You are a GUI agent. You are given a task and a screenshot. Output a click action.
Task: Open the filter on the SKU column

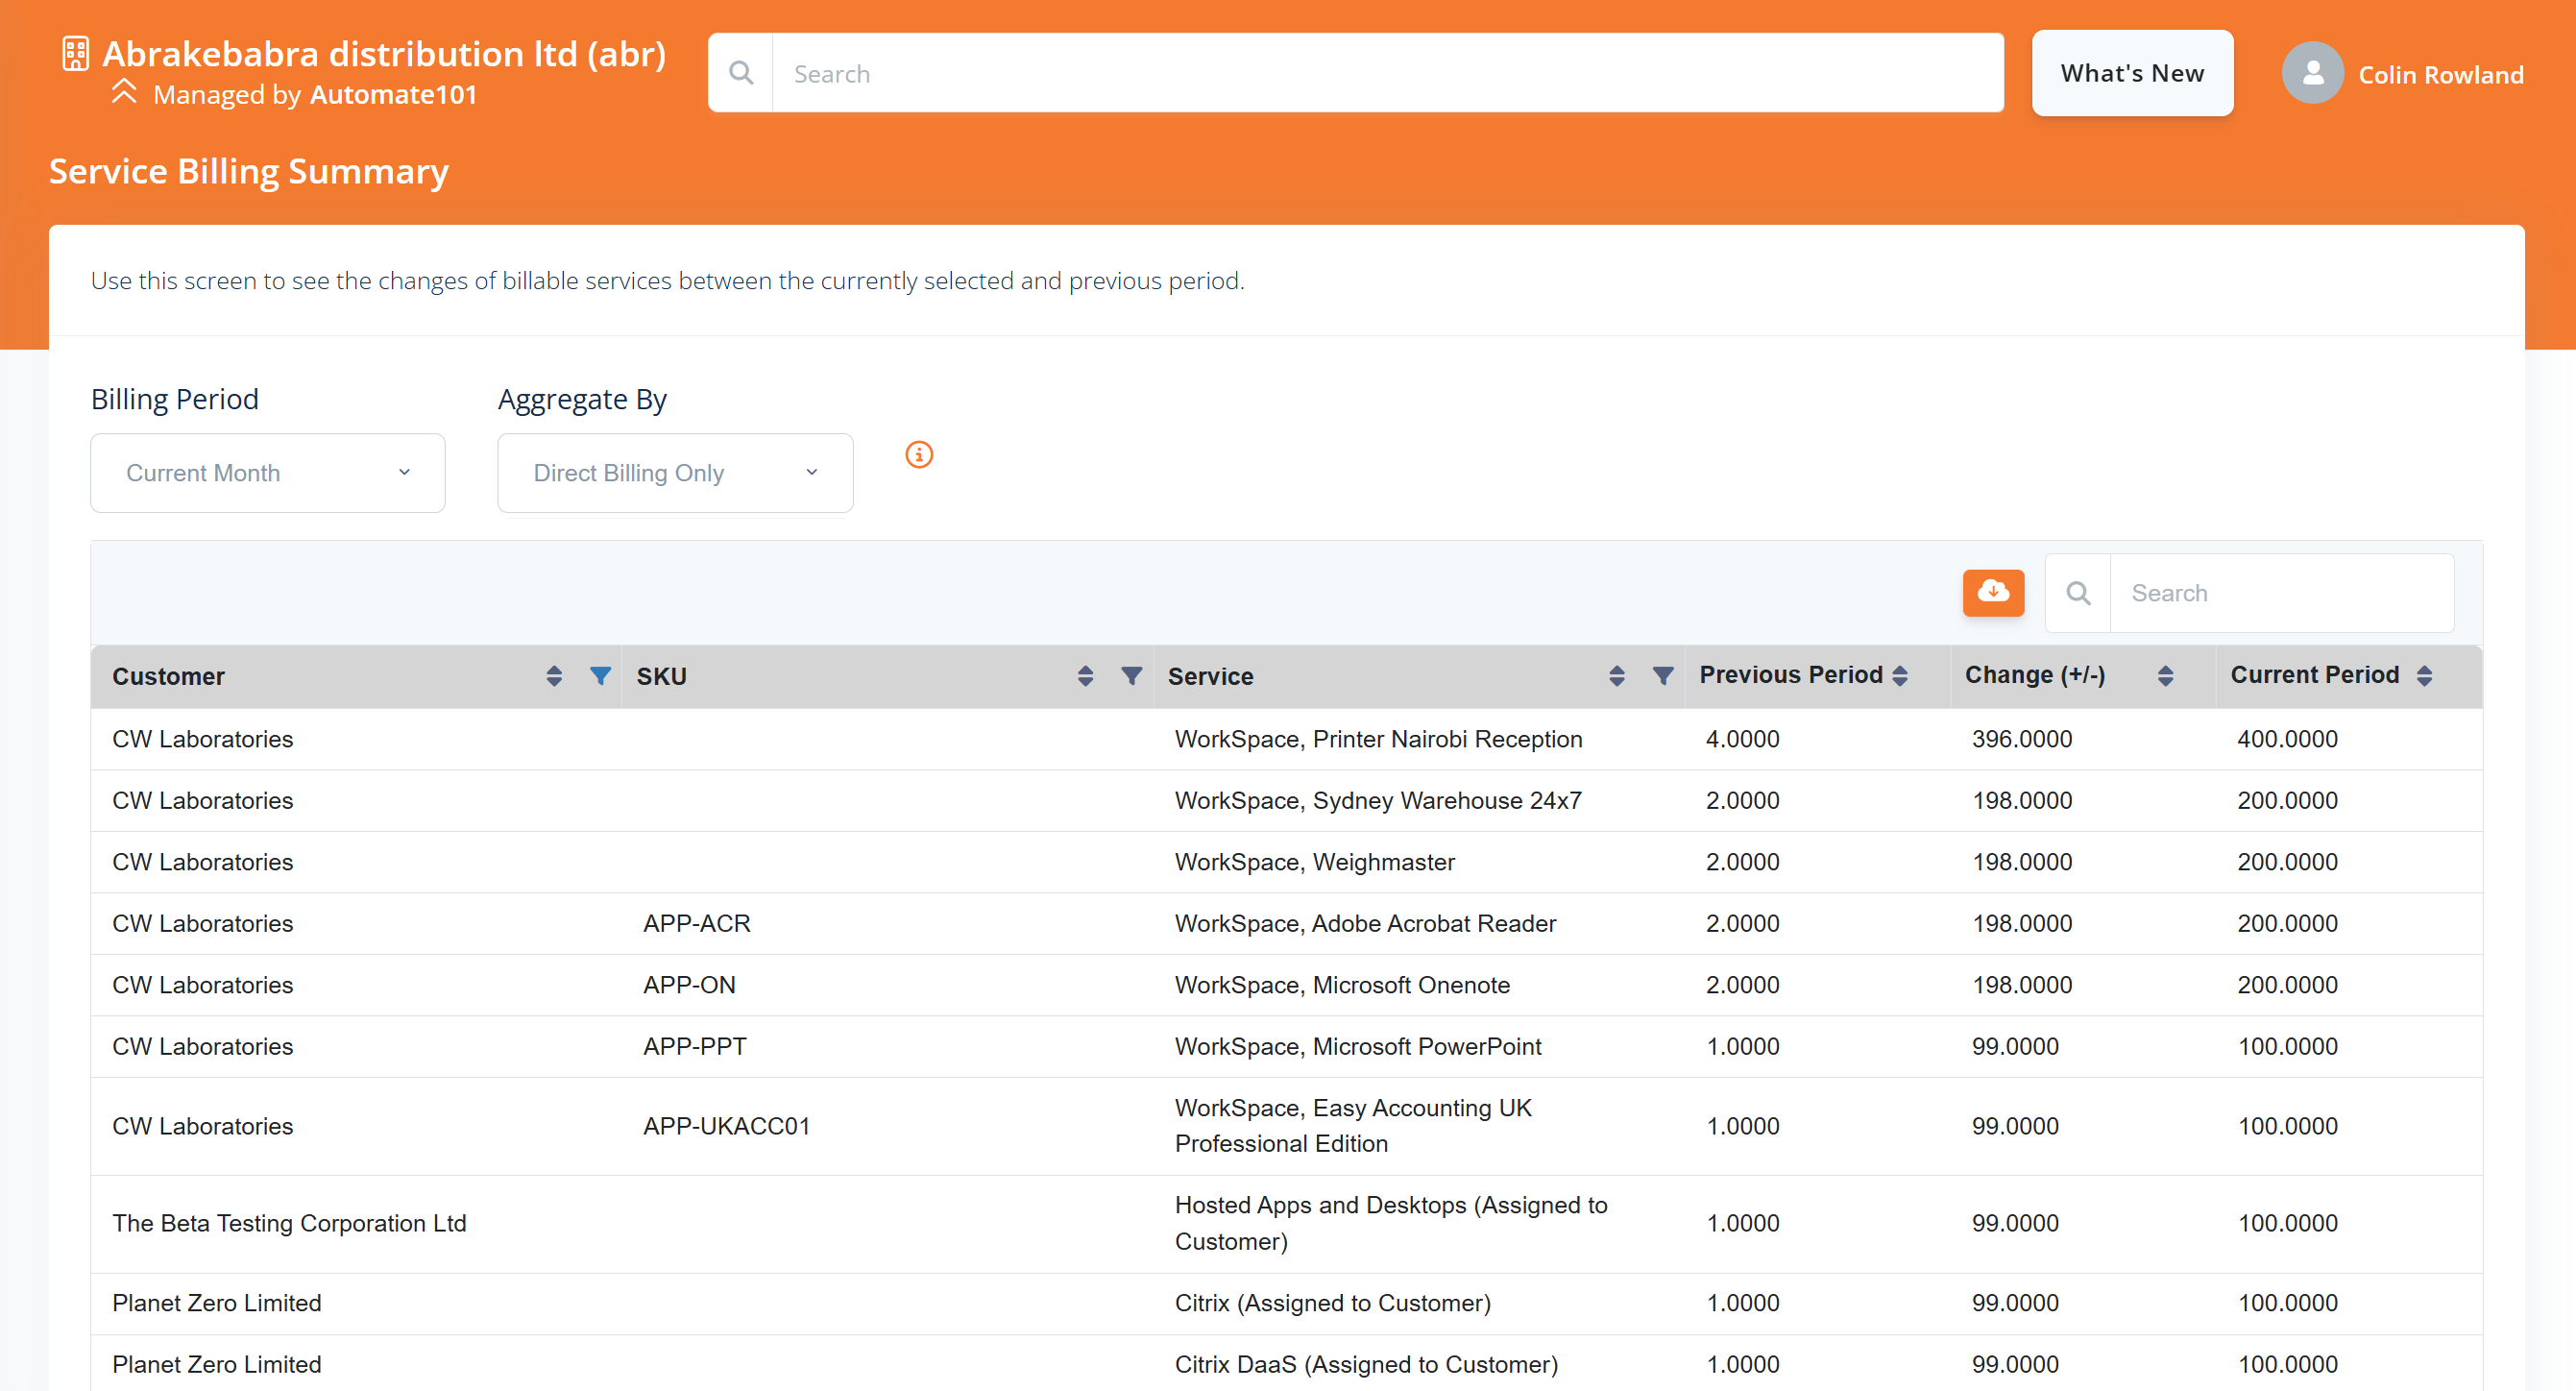pyautogui.click(x=1131, y=675)
